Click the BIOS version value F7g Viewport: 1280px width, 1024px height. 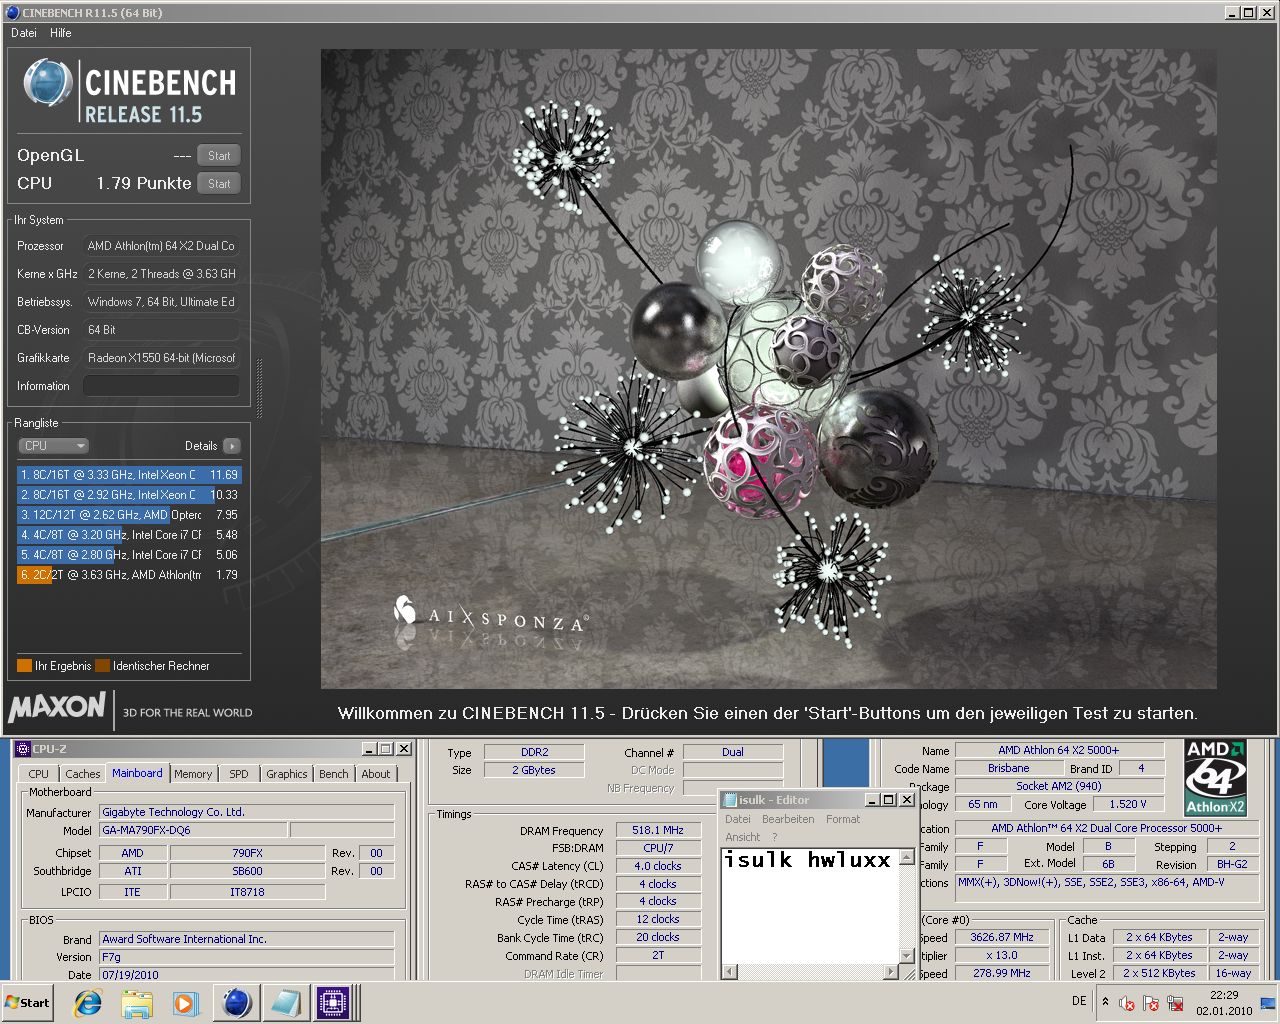246,957
